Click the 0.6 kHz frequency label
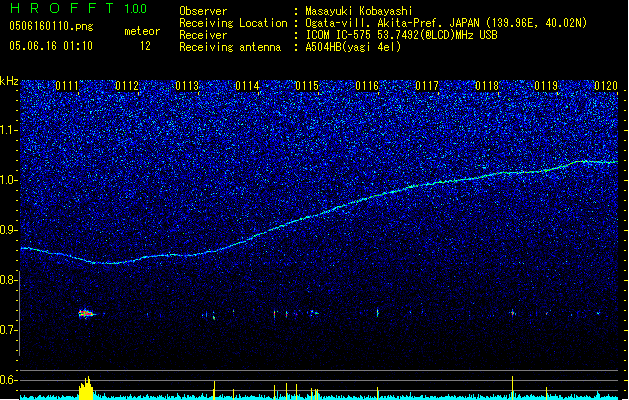629x400 pixels. click(9, 380)
